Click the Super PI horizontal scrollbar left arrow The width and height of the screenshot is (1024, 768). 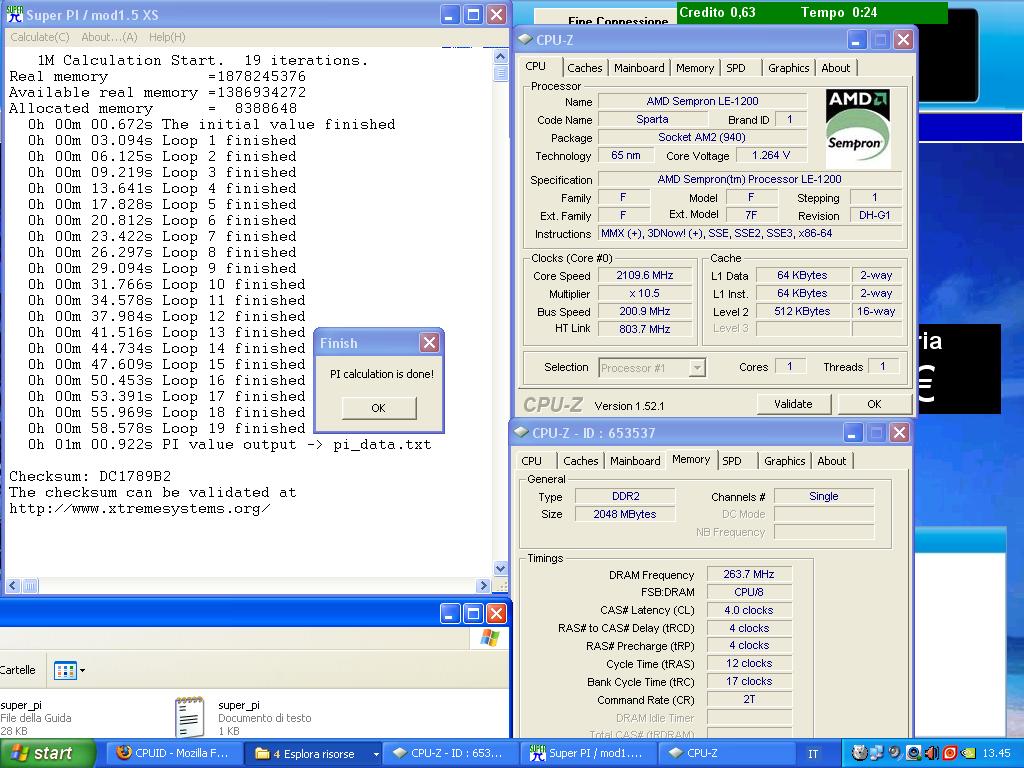[x=13, y=586]
